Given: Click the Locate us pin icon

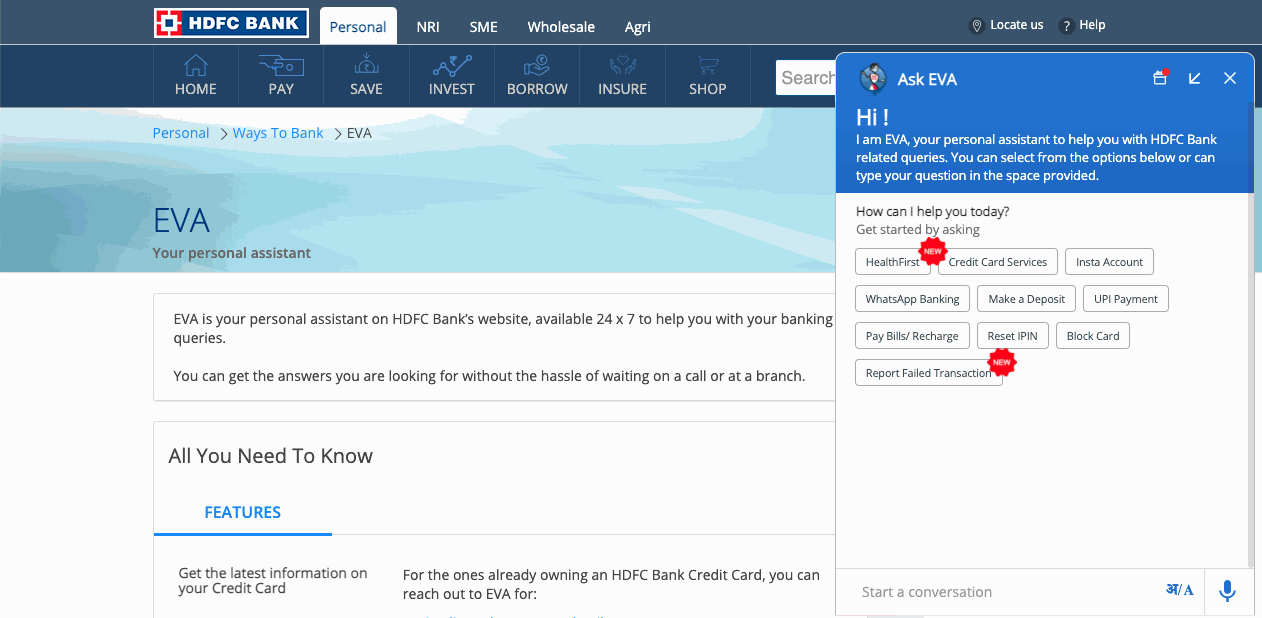Looking at the screenshot, I should 977,25.
